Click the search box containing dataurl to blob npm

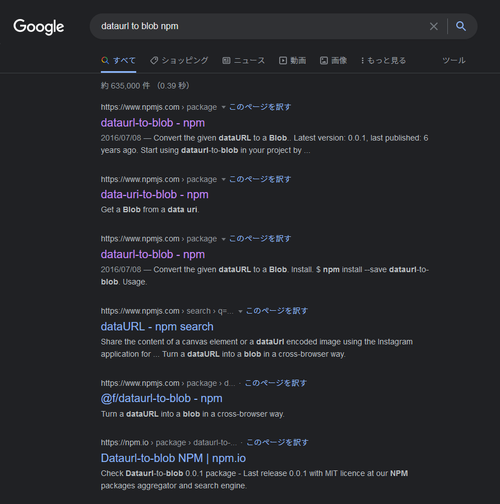[283, 26]
